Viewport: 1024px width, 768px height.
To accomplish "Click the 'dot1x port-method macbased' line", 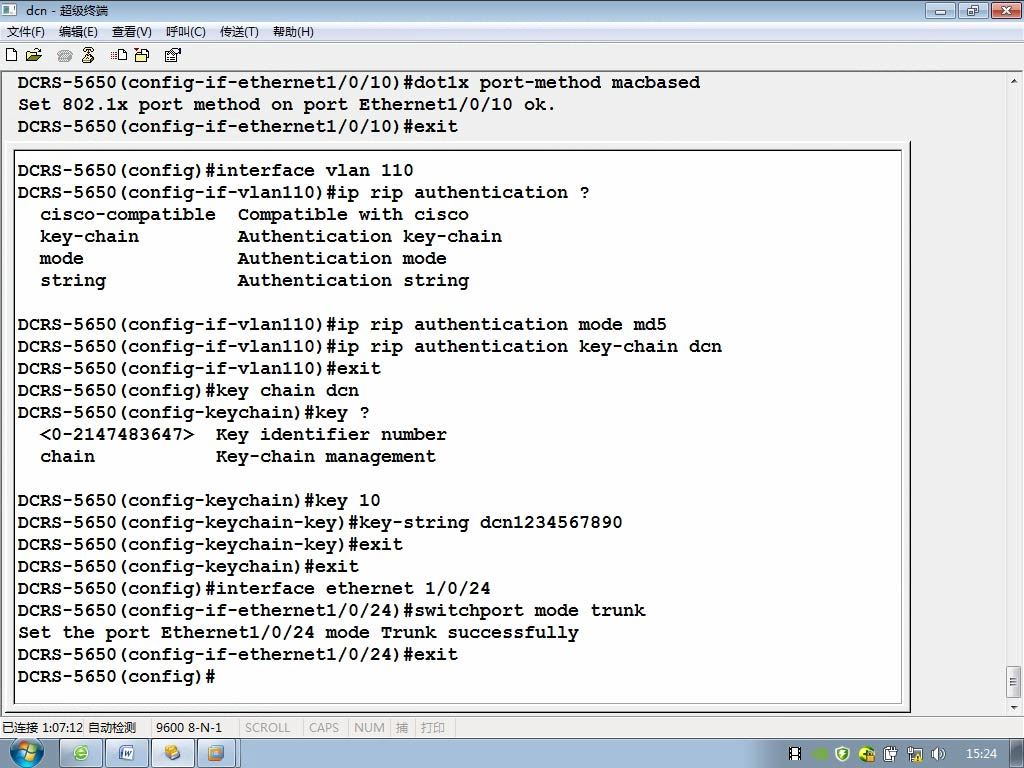I will 359,82.
